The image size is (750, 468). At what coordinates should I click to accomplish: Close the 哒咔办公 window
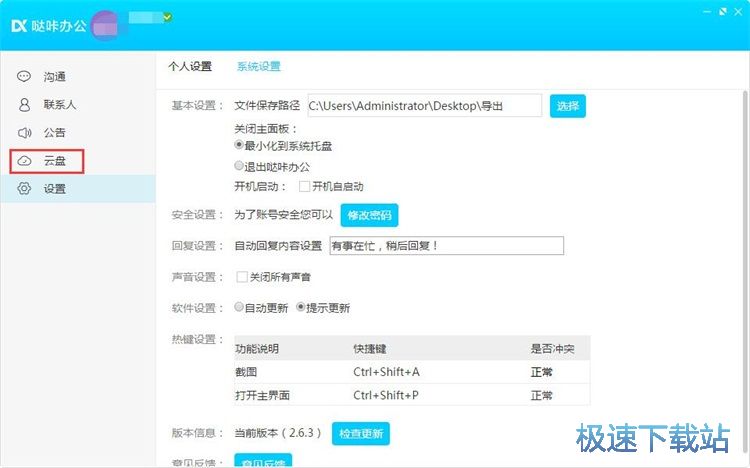(738, 11)
